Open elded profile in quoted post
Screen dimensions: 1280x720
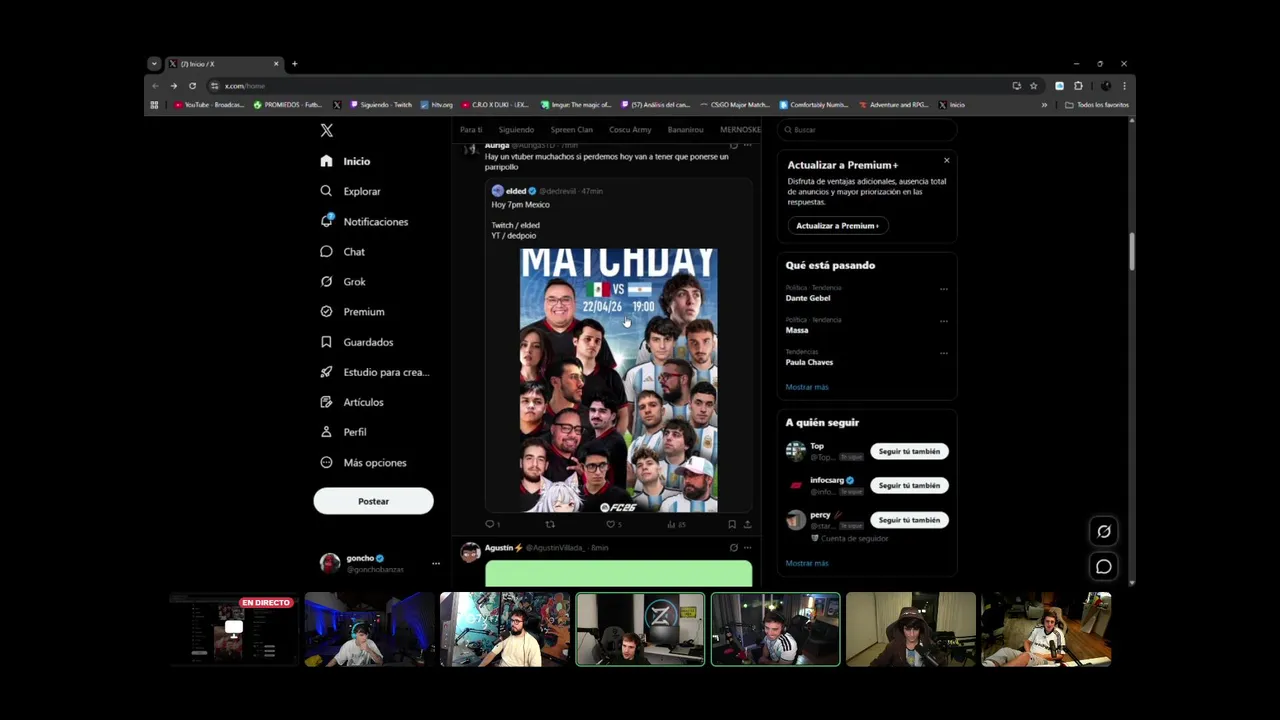(515, 191)
